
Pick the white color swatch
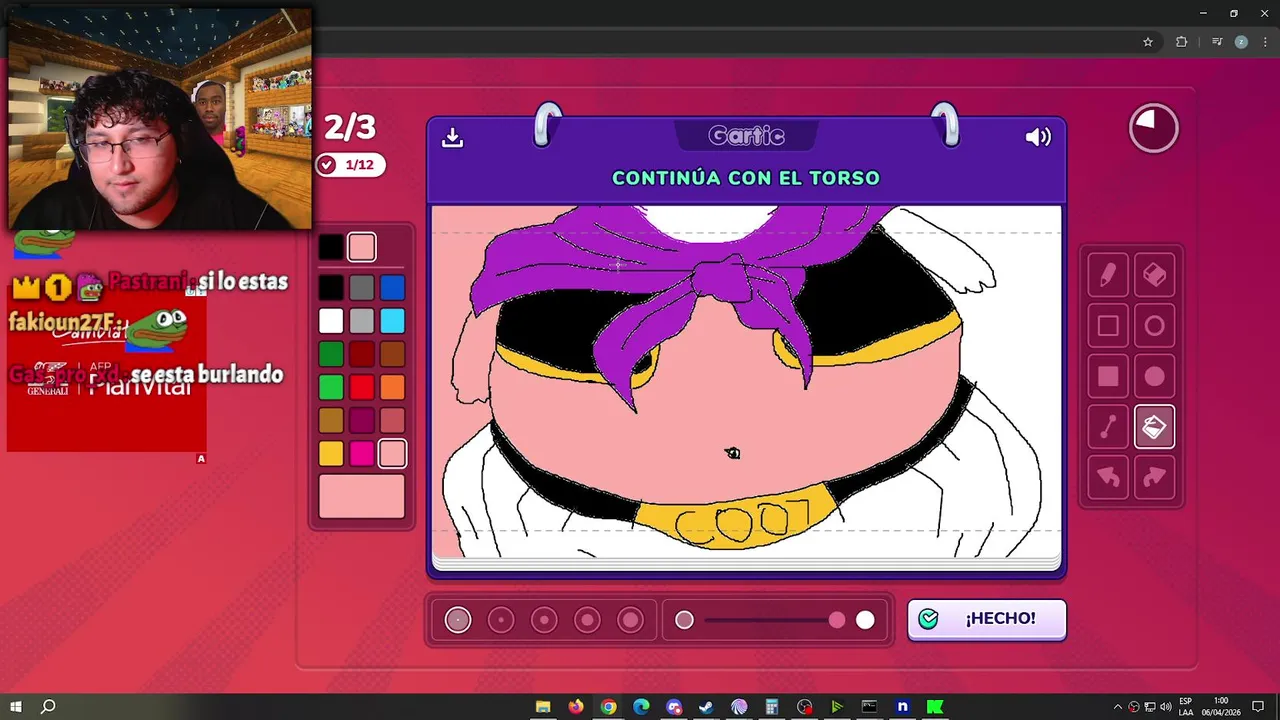point(331,321)
